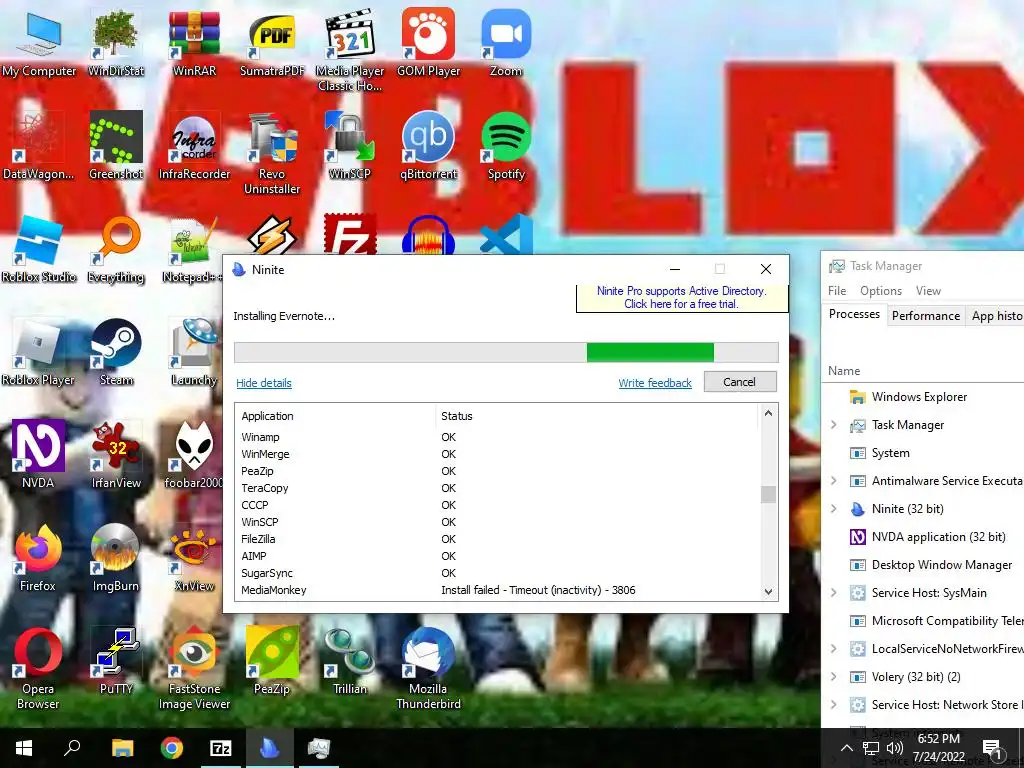Expand the Task Manager process row
This screenshot has width=1024, height=768.
(834, 424)
